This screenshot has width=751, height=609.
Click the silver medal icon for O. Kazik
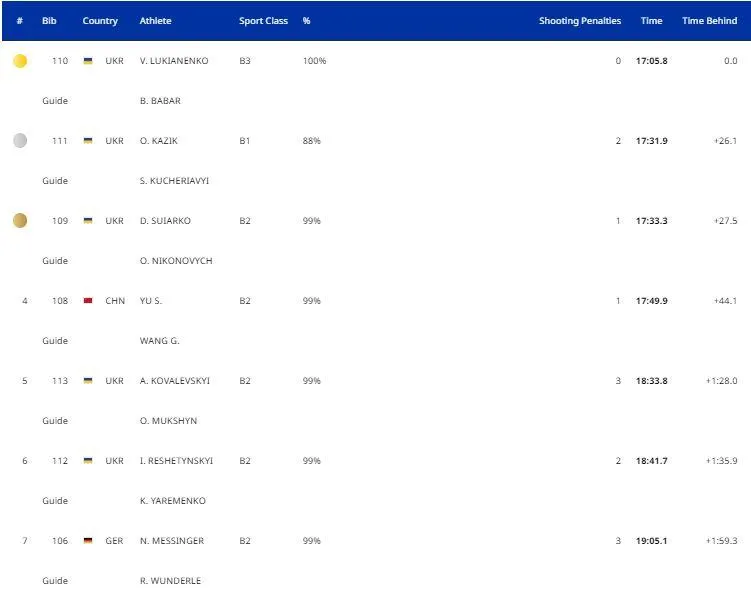(x=20, y=141)
